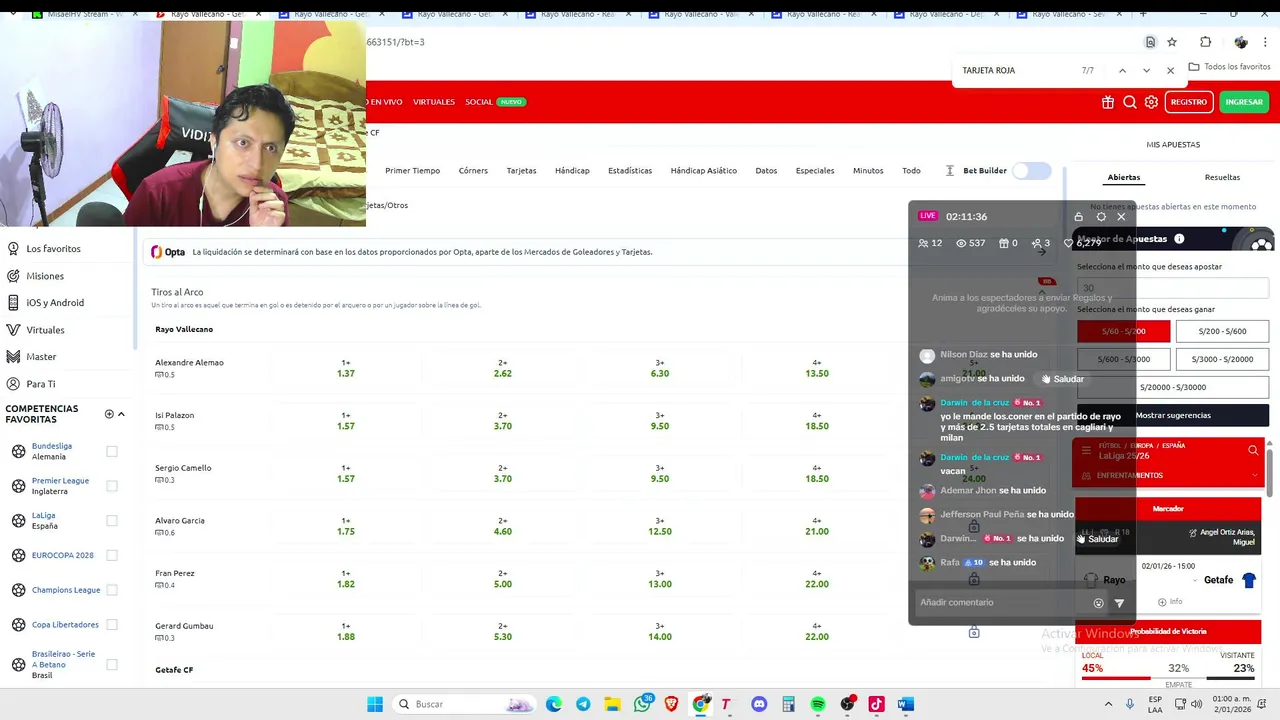
Task: Check the EUROCOPA 2028 checkbox
Action: [x=112, y=555]
